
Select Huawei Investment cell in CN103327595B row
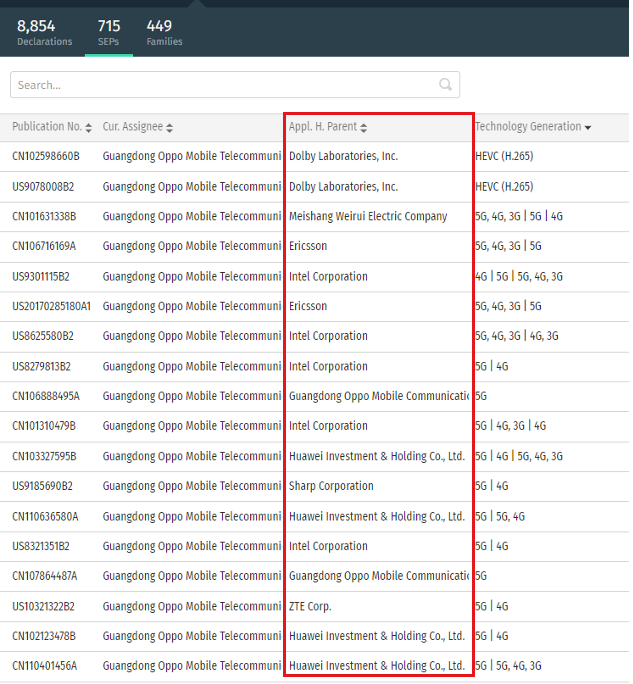tap(377, 456)
